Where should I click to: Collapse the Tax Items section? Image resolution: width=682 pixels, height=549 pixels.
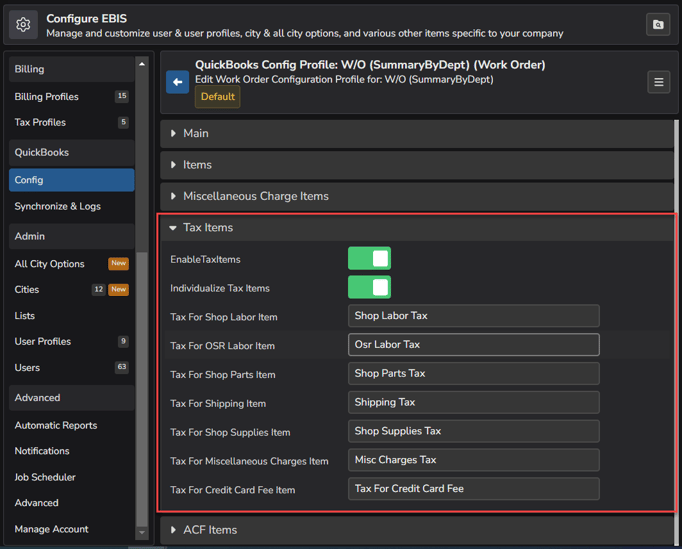207,228
